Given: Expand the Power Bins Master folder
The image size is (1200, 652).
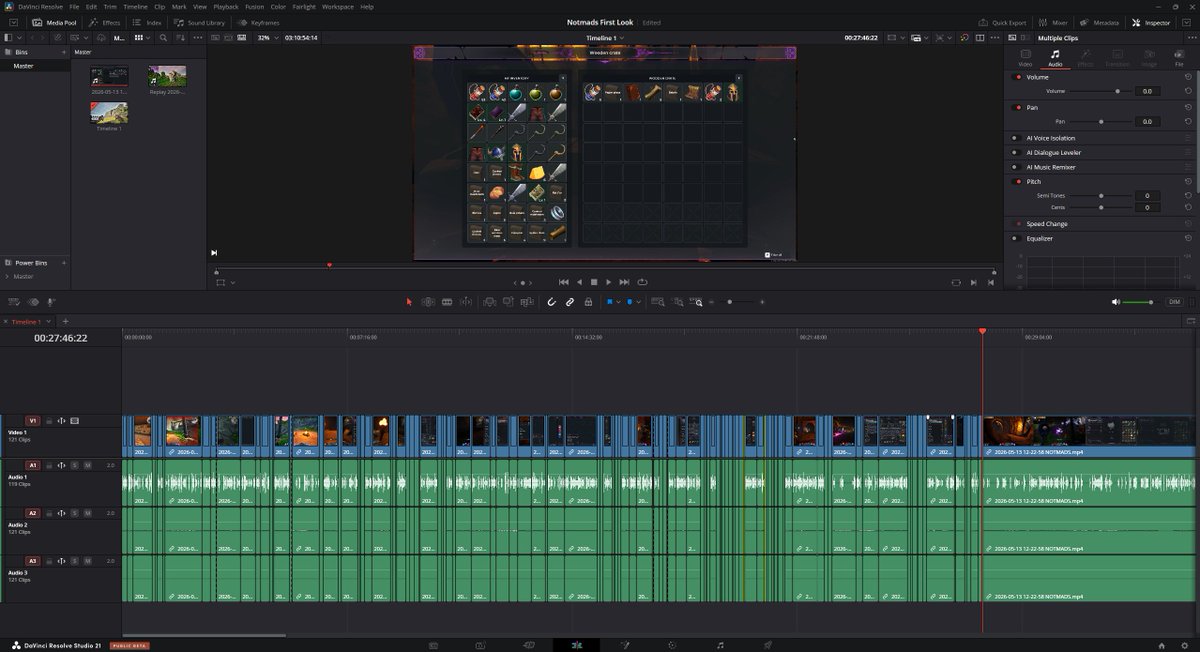Looking at the screenshot, I should pos(8,276).
